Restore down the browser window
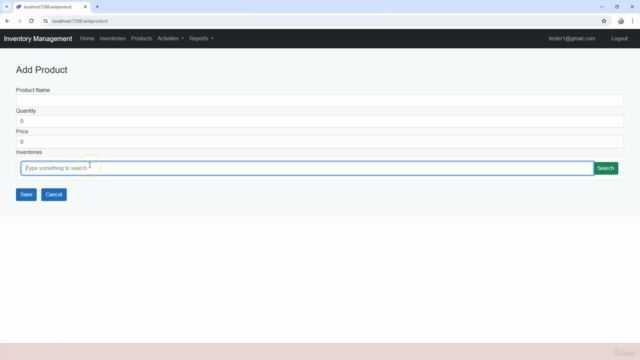 [x=617, y=7]
